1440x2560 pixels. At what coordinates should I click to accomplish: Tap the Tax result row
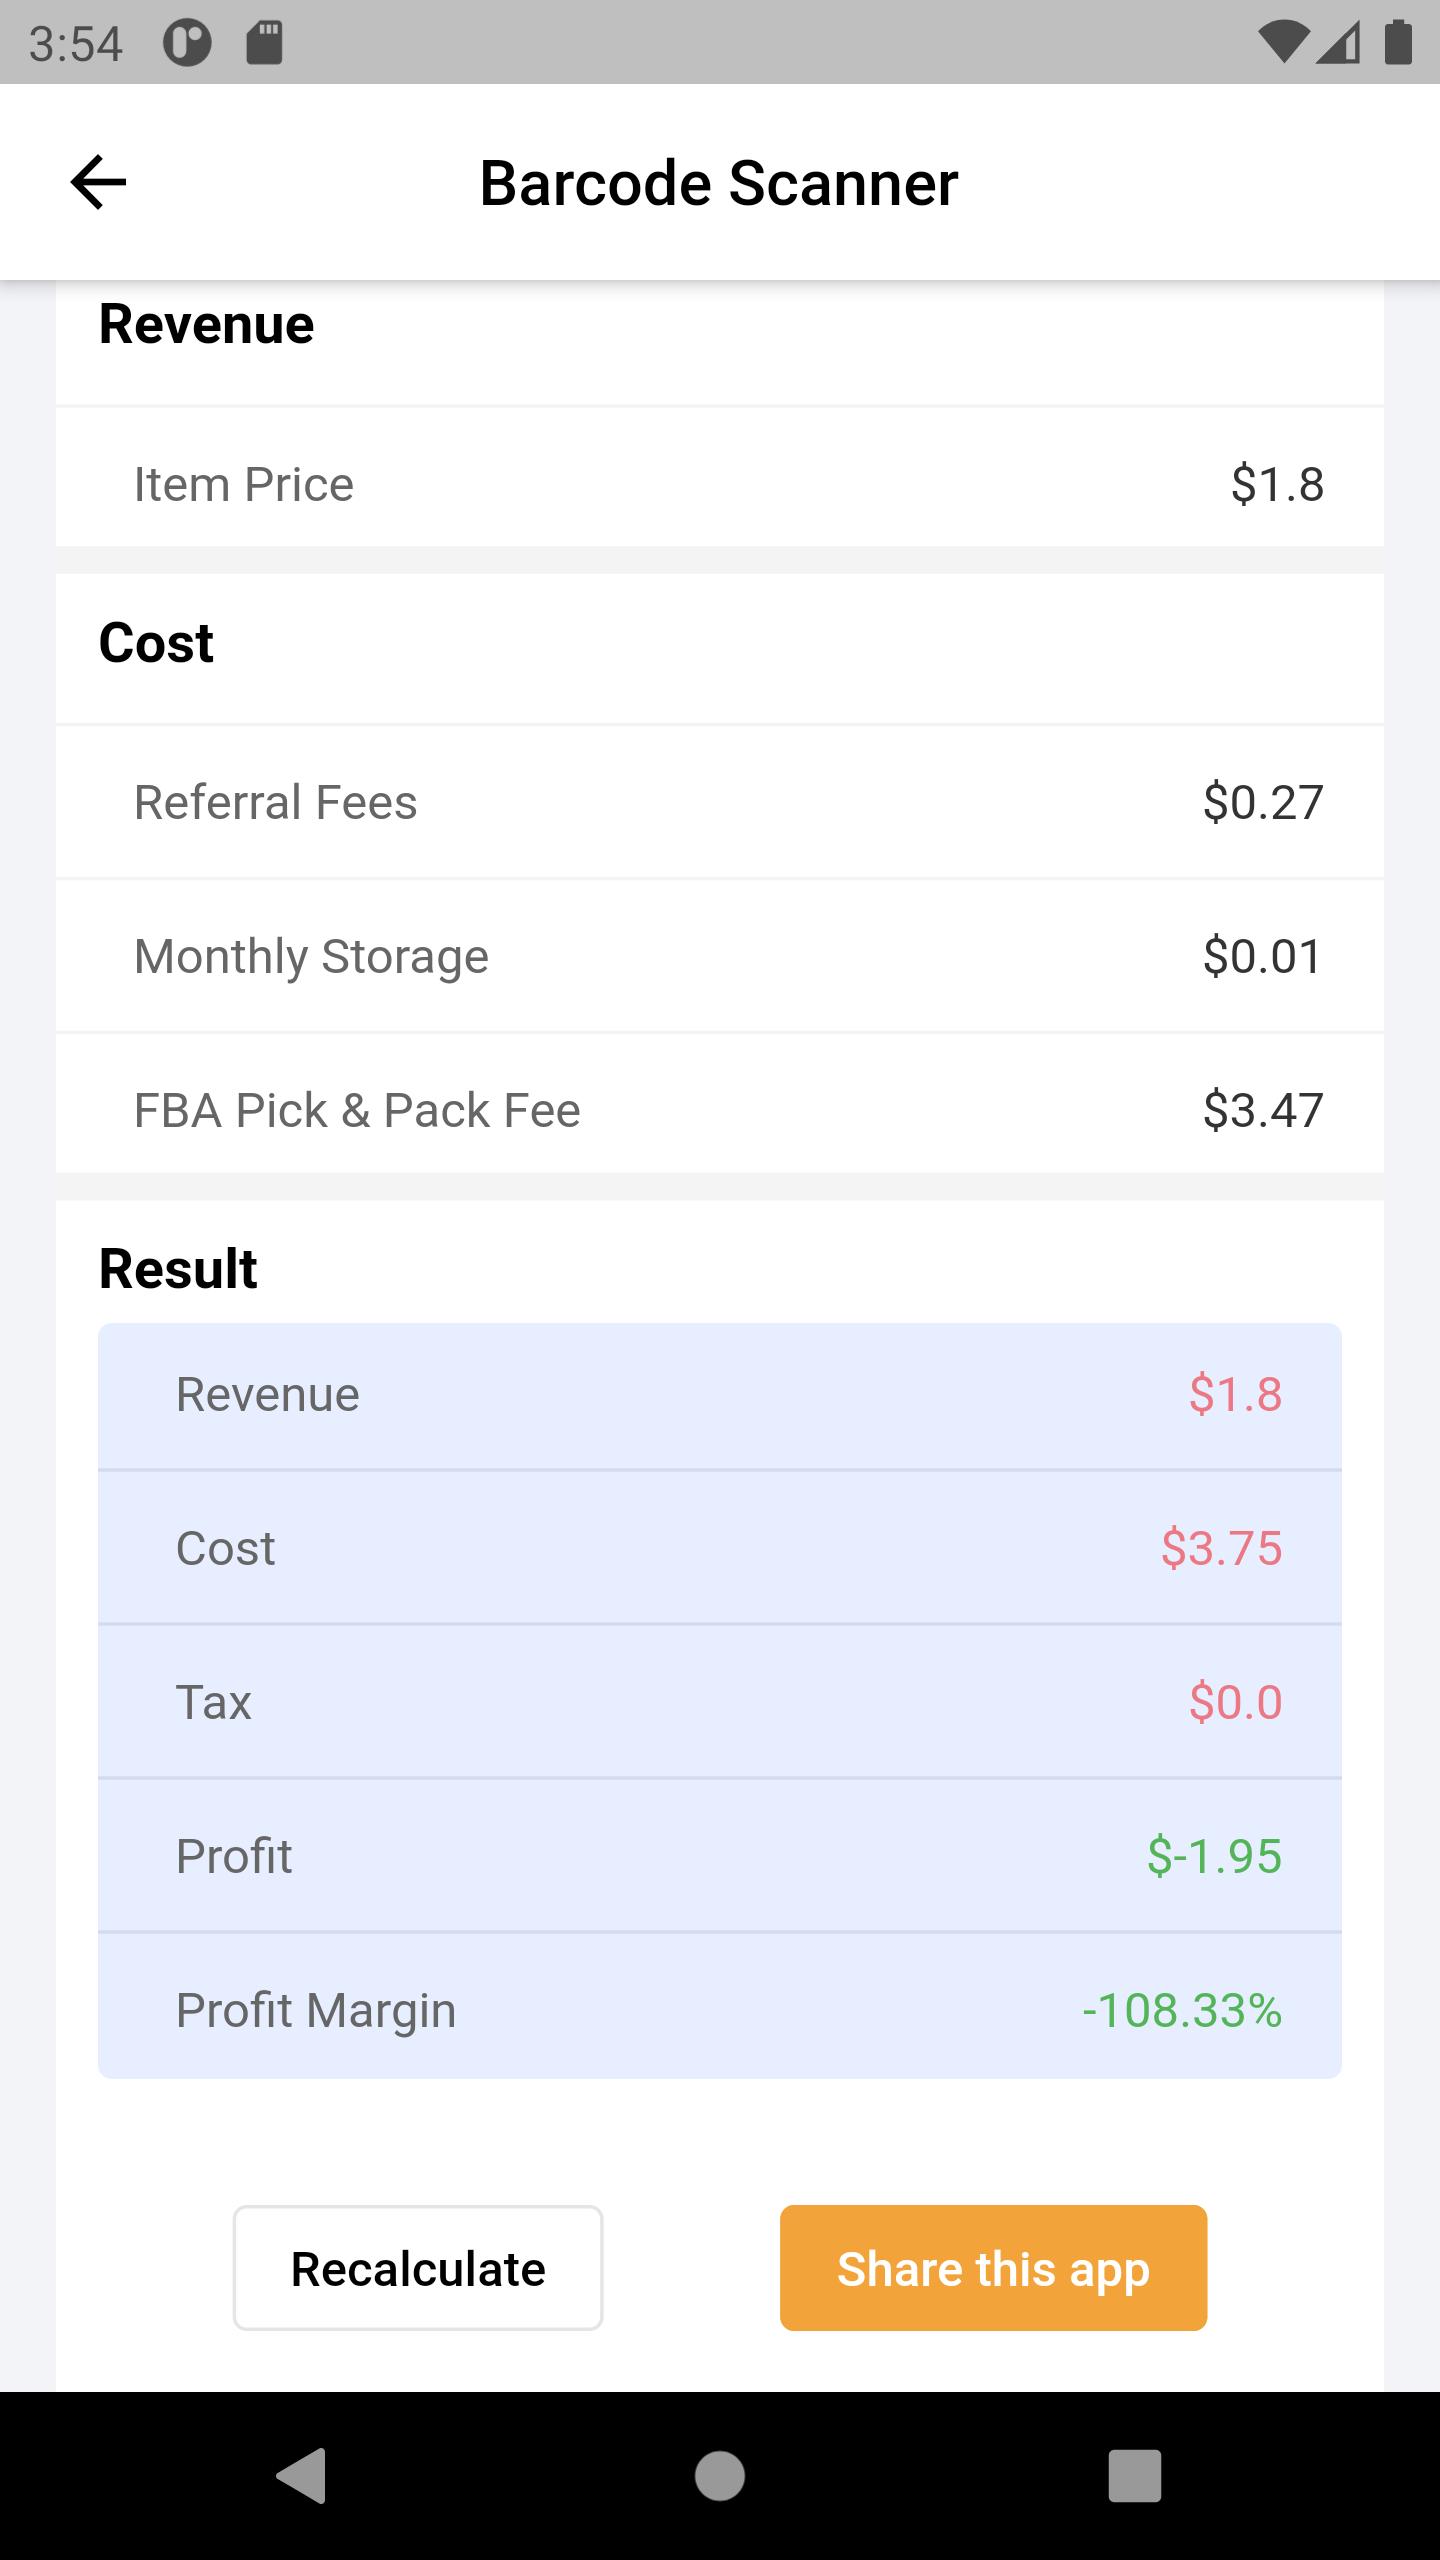pos(720,1702)
